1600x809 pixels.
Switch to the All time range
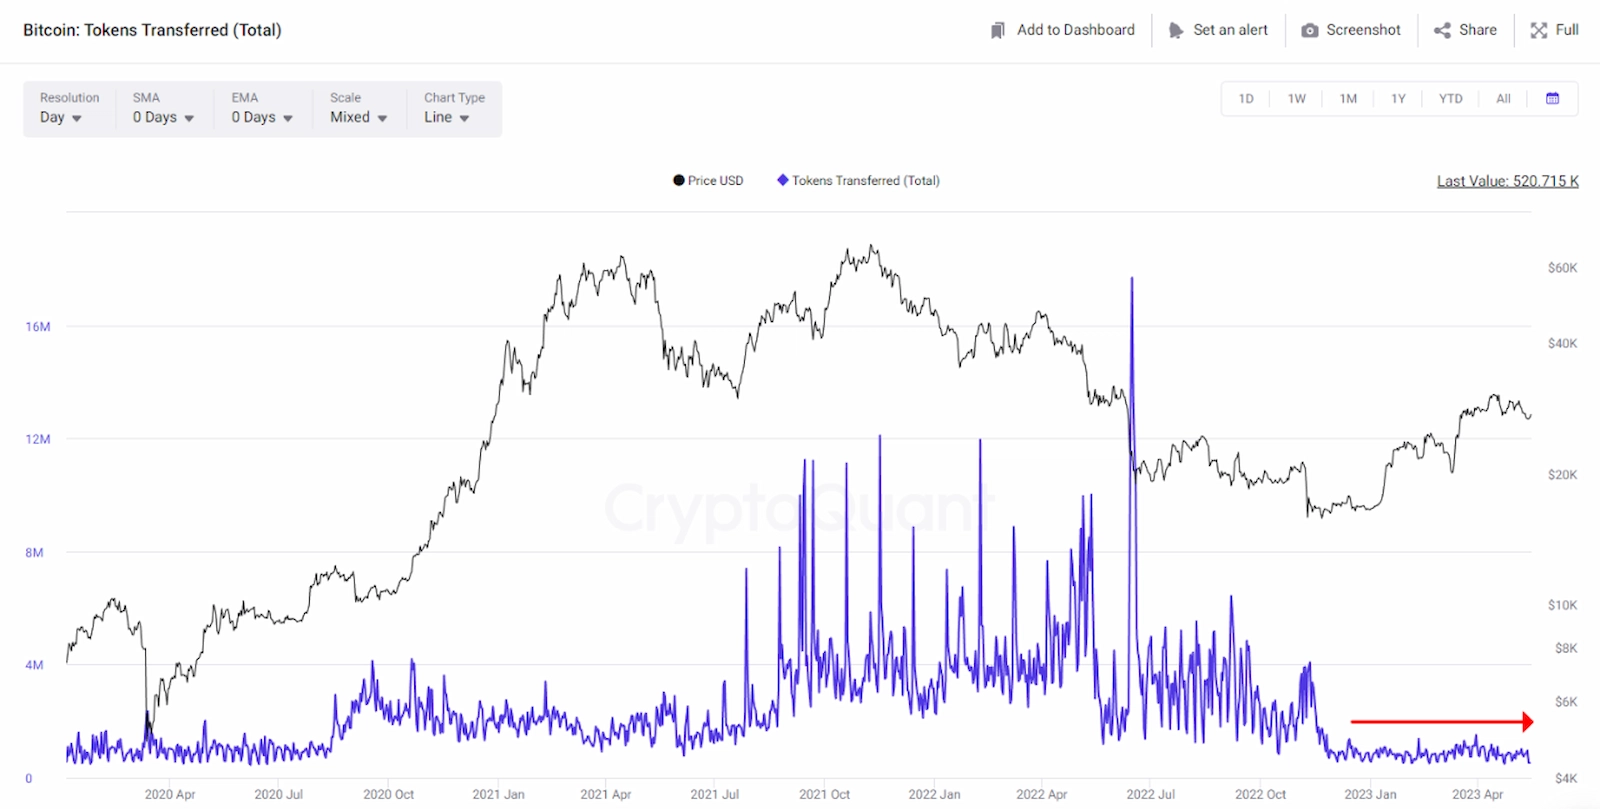1503,98
